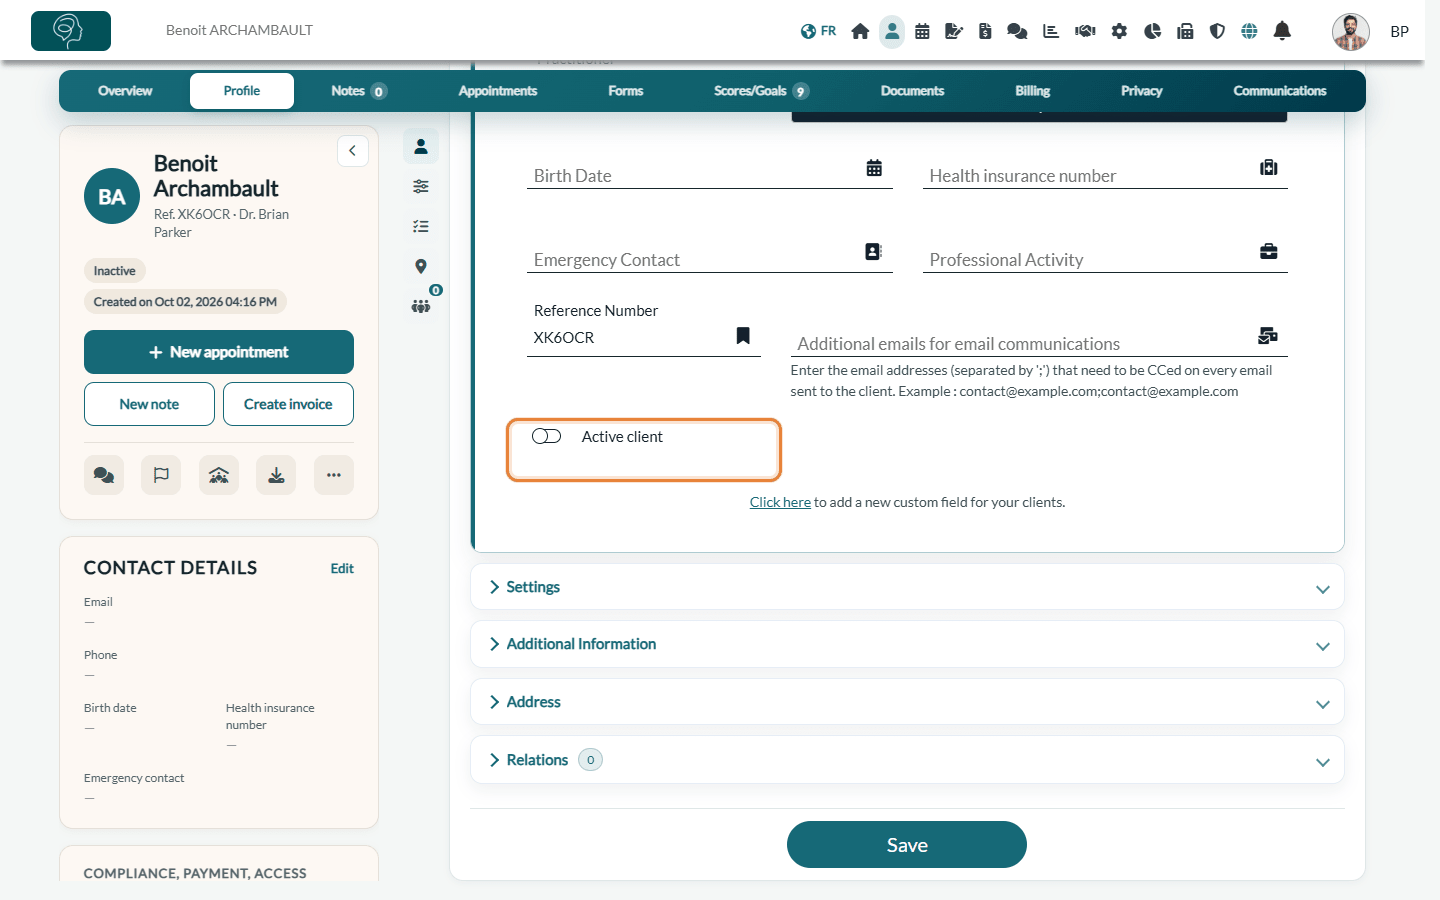Open the settings gear icon
The height and width of the screenshot is (900, 1440).
[1119, 31]
